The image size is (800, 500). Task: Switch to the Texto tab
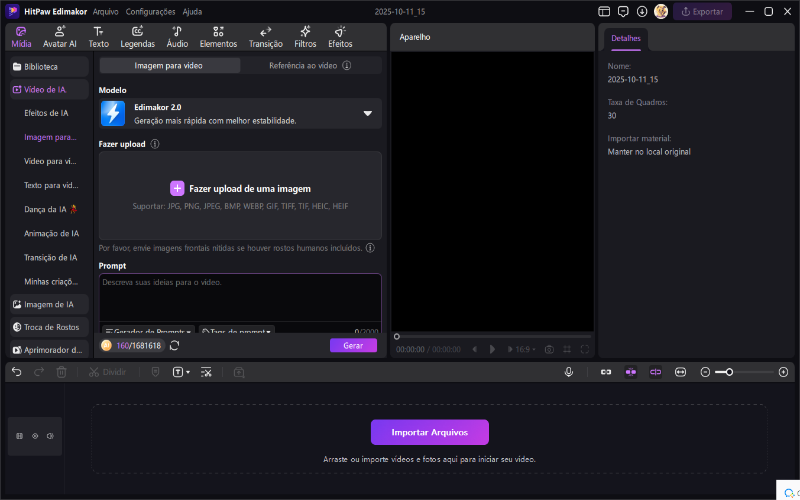pos(98,37)
